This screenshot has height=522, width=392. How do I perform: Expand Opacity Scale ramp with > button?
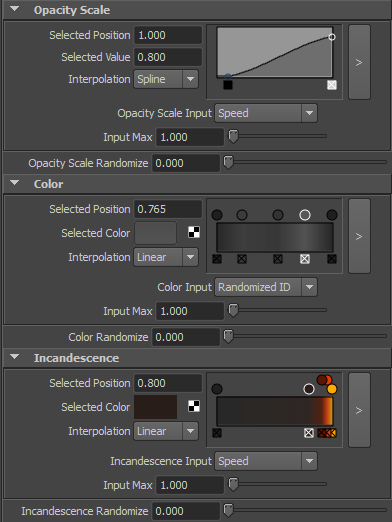tap(359, 62)
